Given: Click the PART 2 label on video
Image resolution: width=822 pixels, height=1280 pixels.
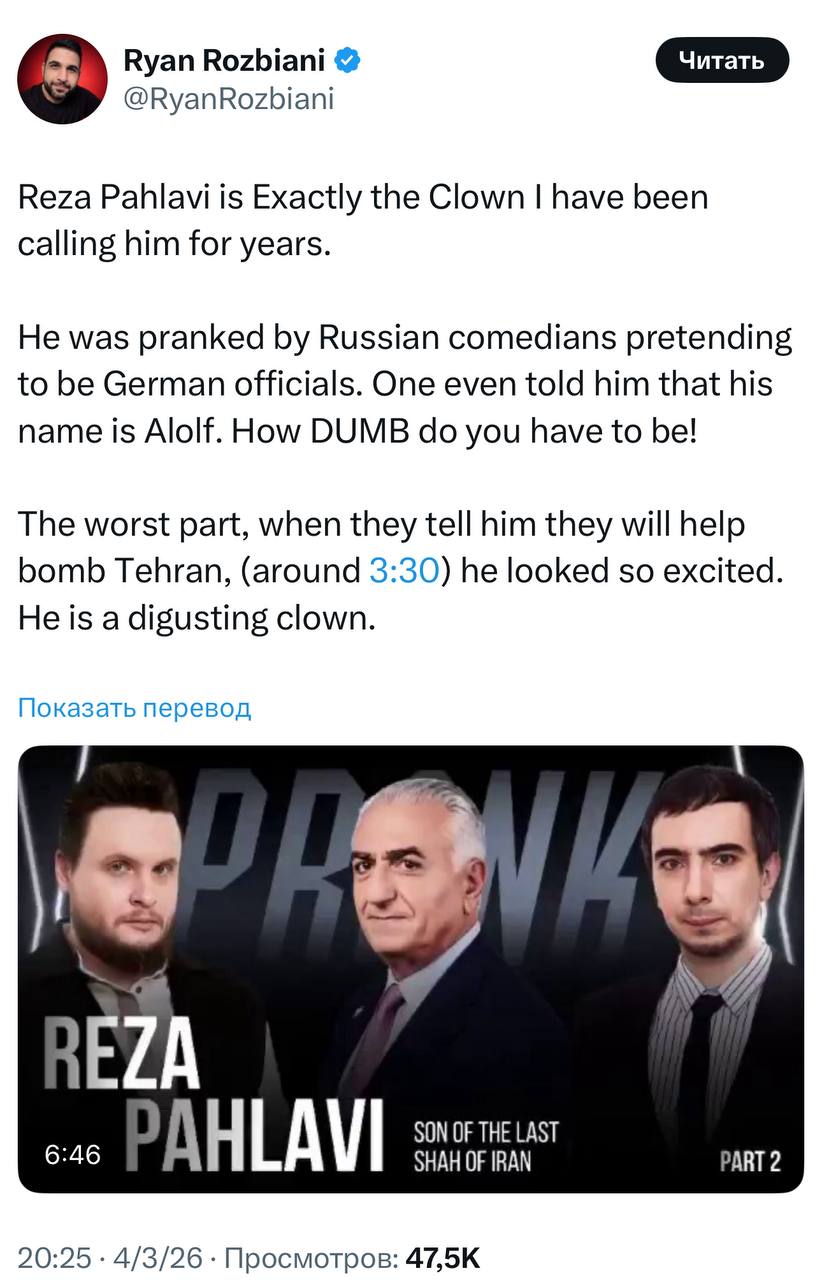Looking at the screenshot, I should click(749, 1161).
